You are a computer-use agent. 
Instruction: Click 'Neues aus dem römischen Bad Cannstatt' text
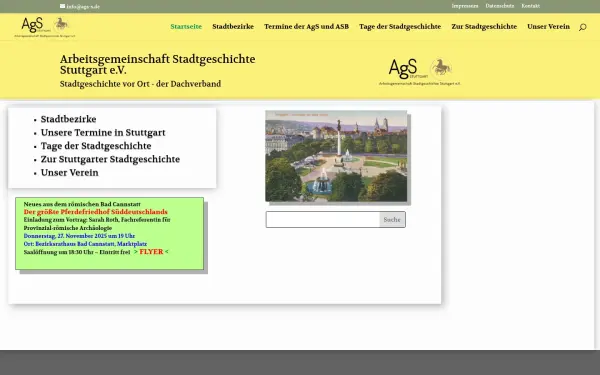pos(82,204)
